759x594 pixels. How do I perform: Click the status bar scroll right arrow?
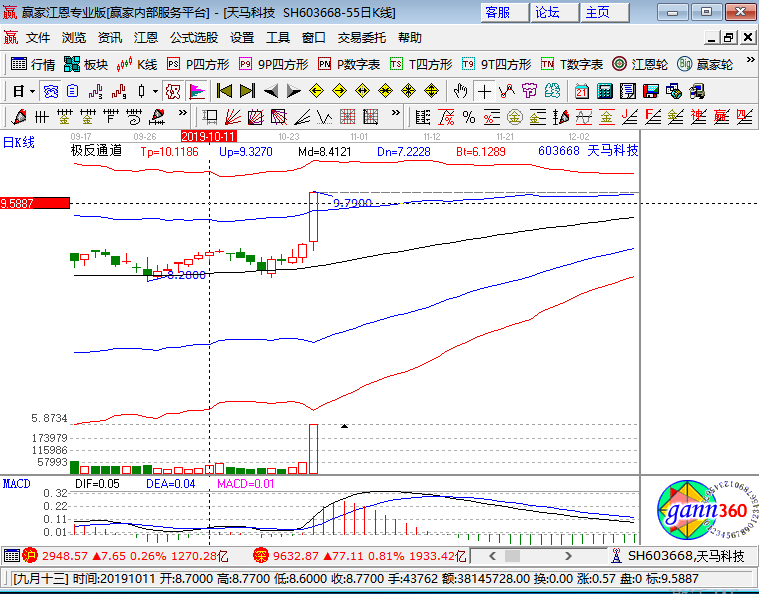(568, 556)
